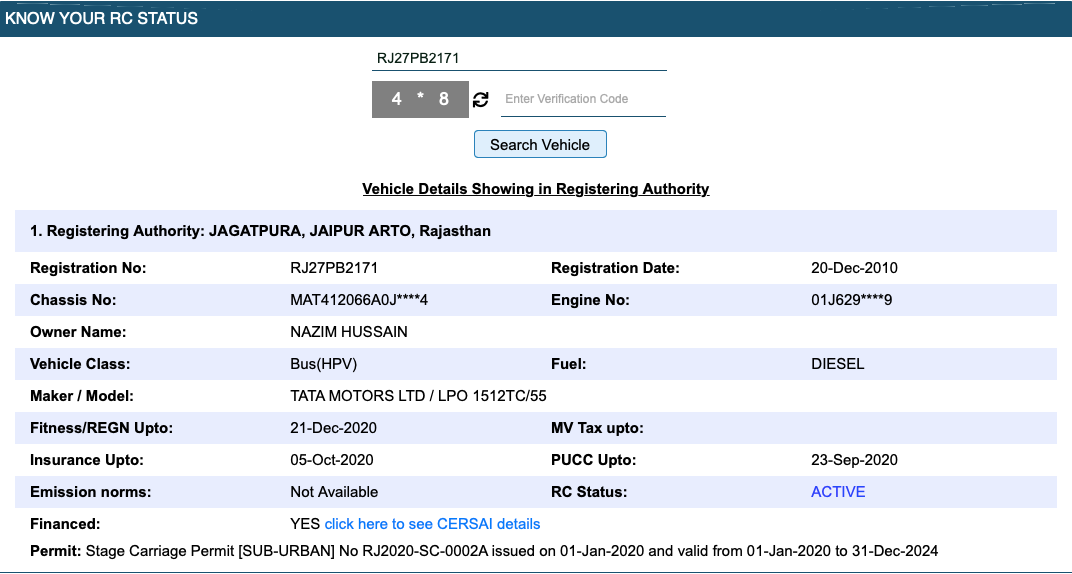Click the Vehicle Details Showing in Registering Authority heading

(x=535, y=189)
